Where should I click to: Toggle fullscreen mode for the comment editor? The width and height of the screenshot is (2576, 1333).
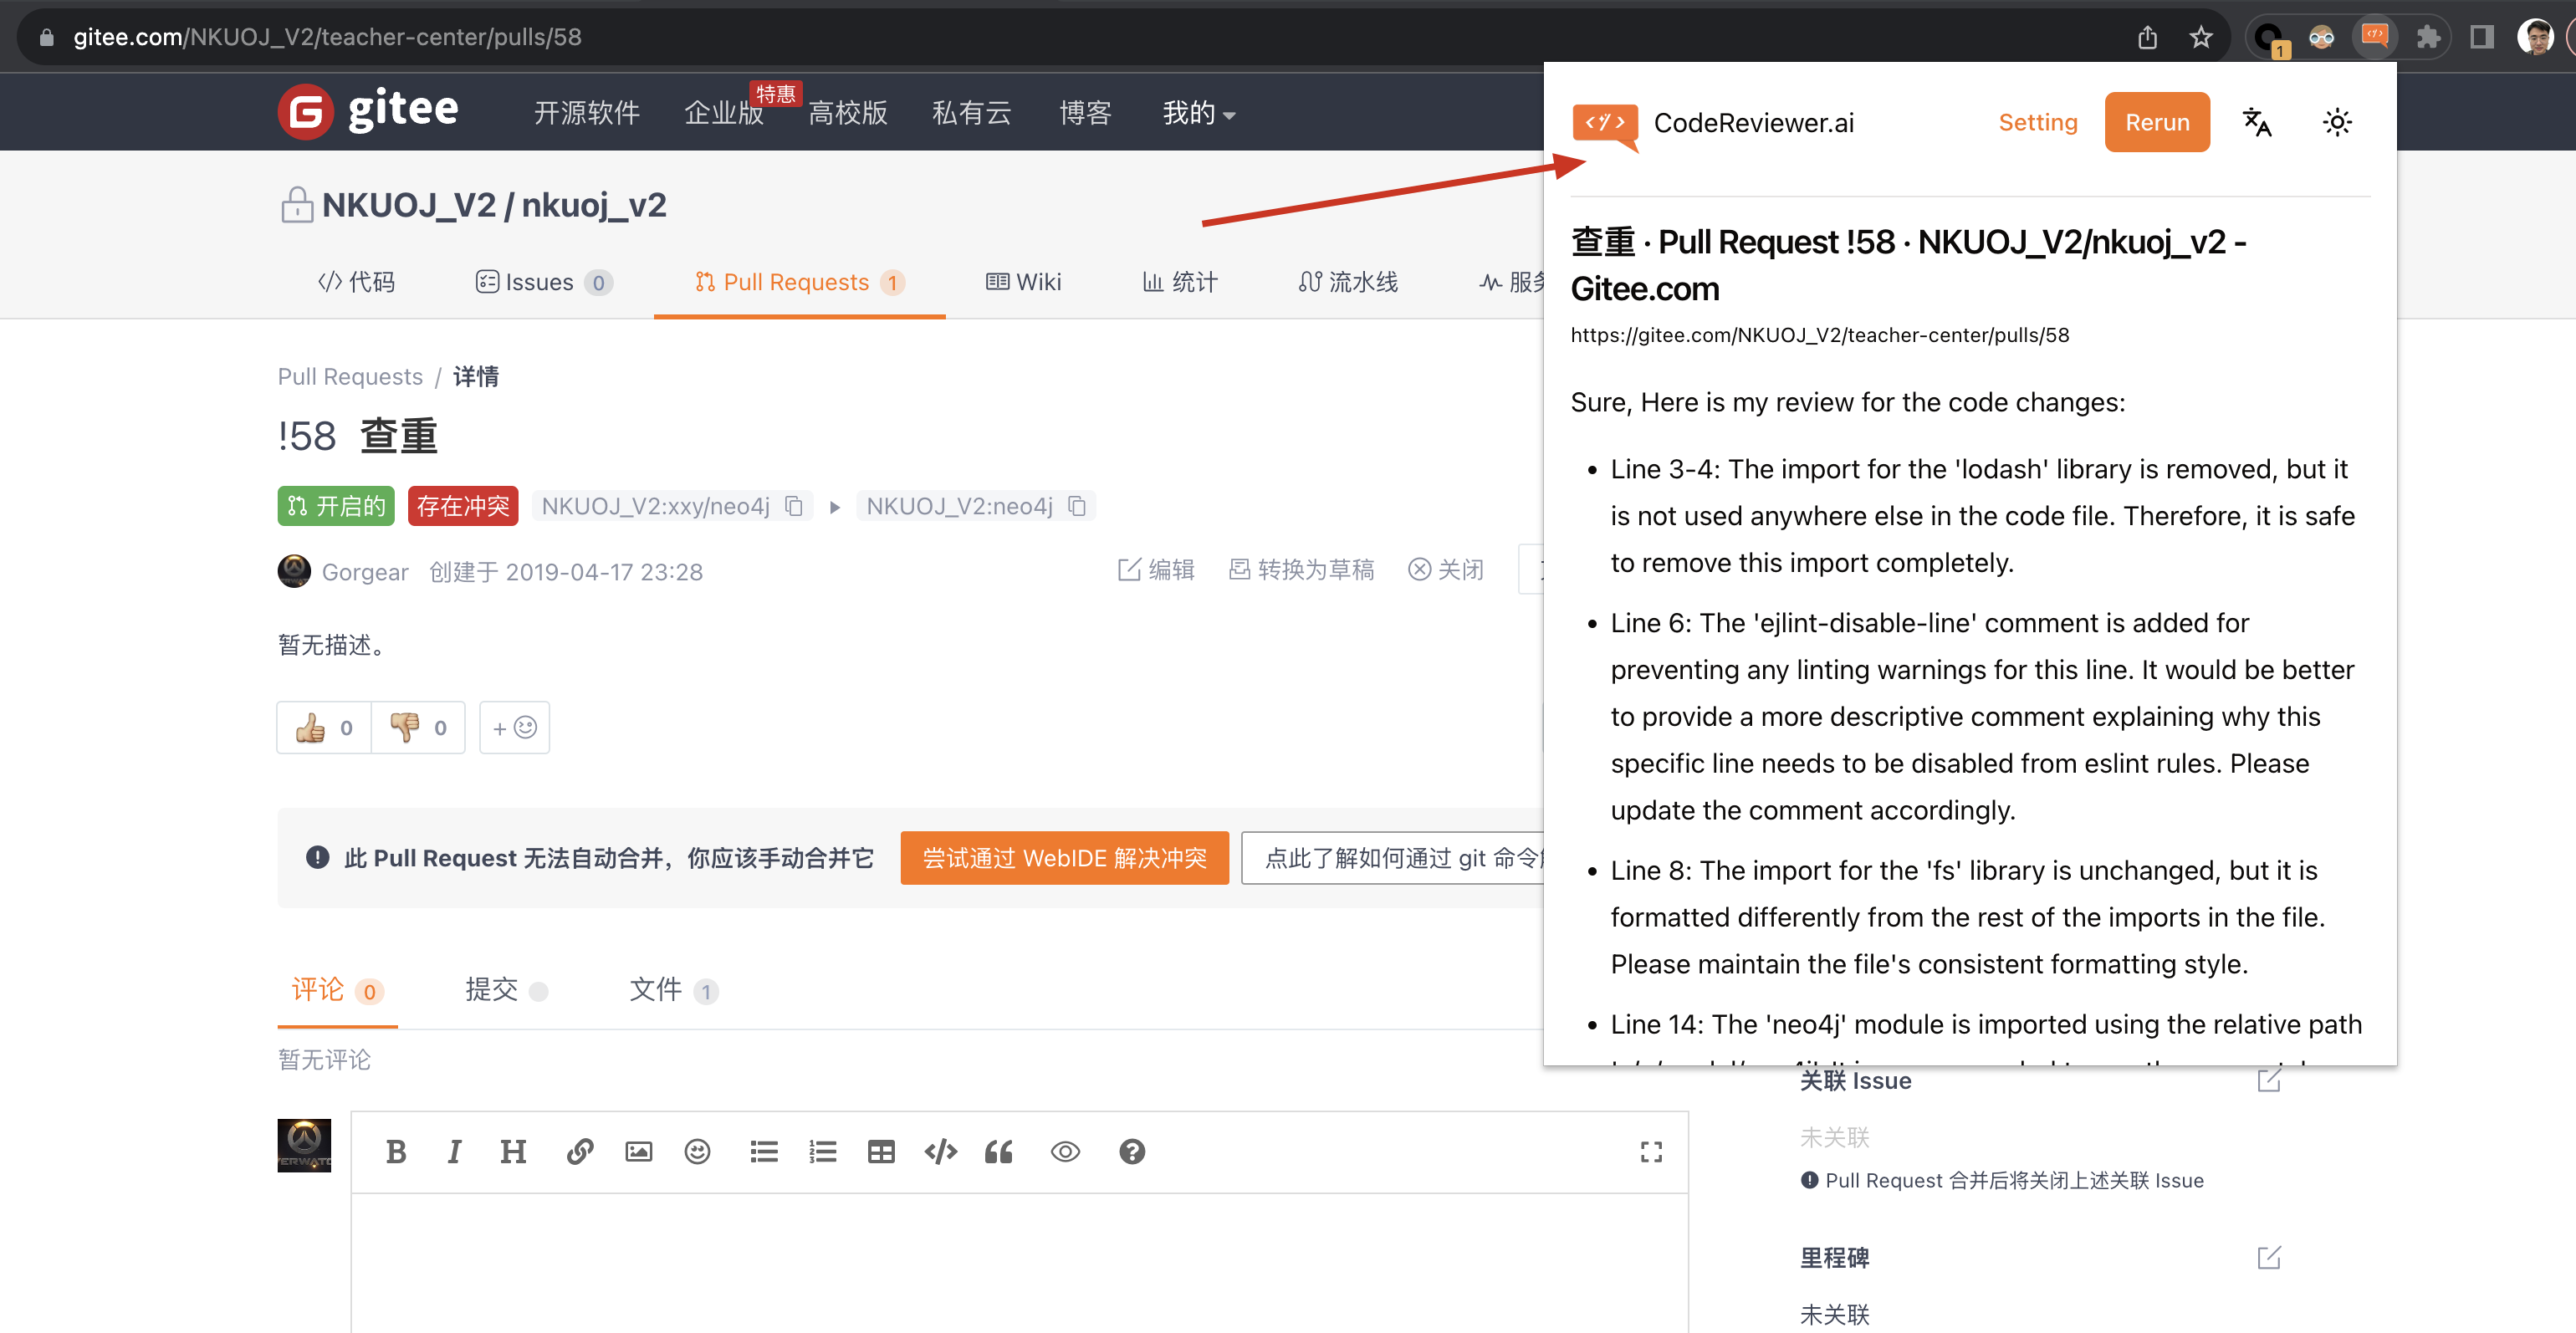[1651, 1152]
